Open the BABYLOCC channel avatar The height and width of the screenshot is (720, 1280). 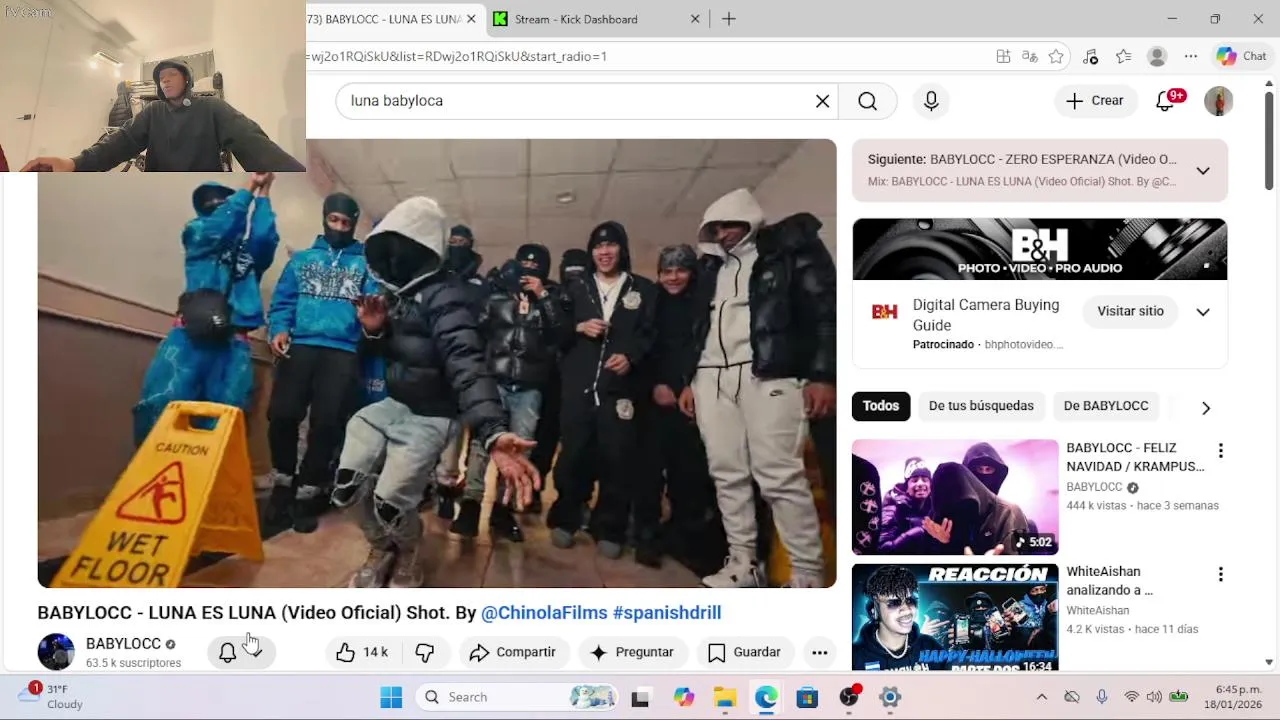[56, 652]
